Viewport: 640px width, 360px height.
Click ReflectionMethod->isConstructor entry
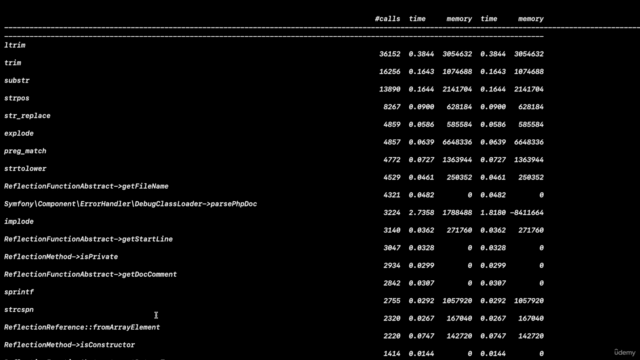coord(69,345)
